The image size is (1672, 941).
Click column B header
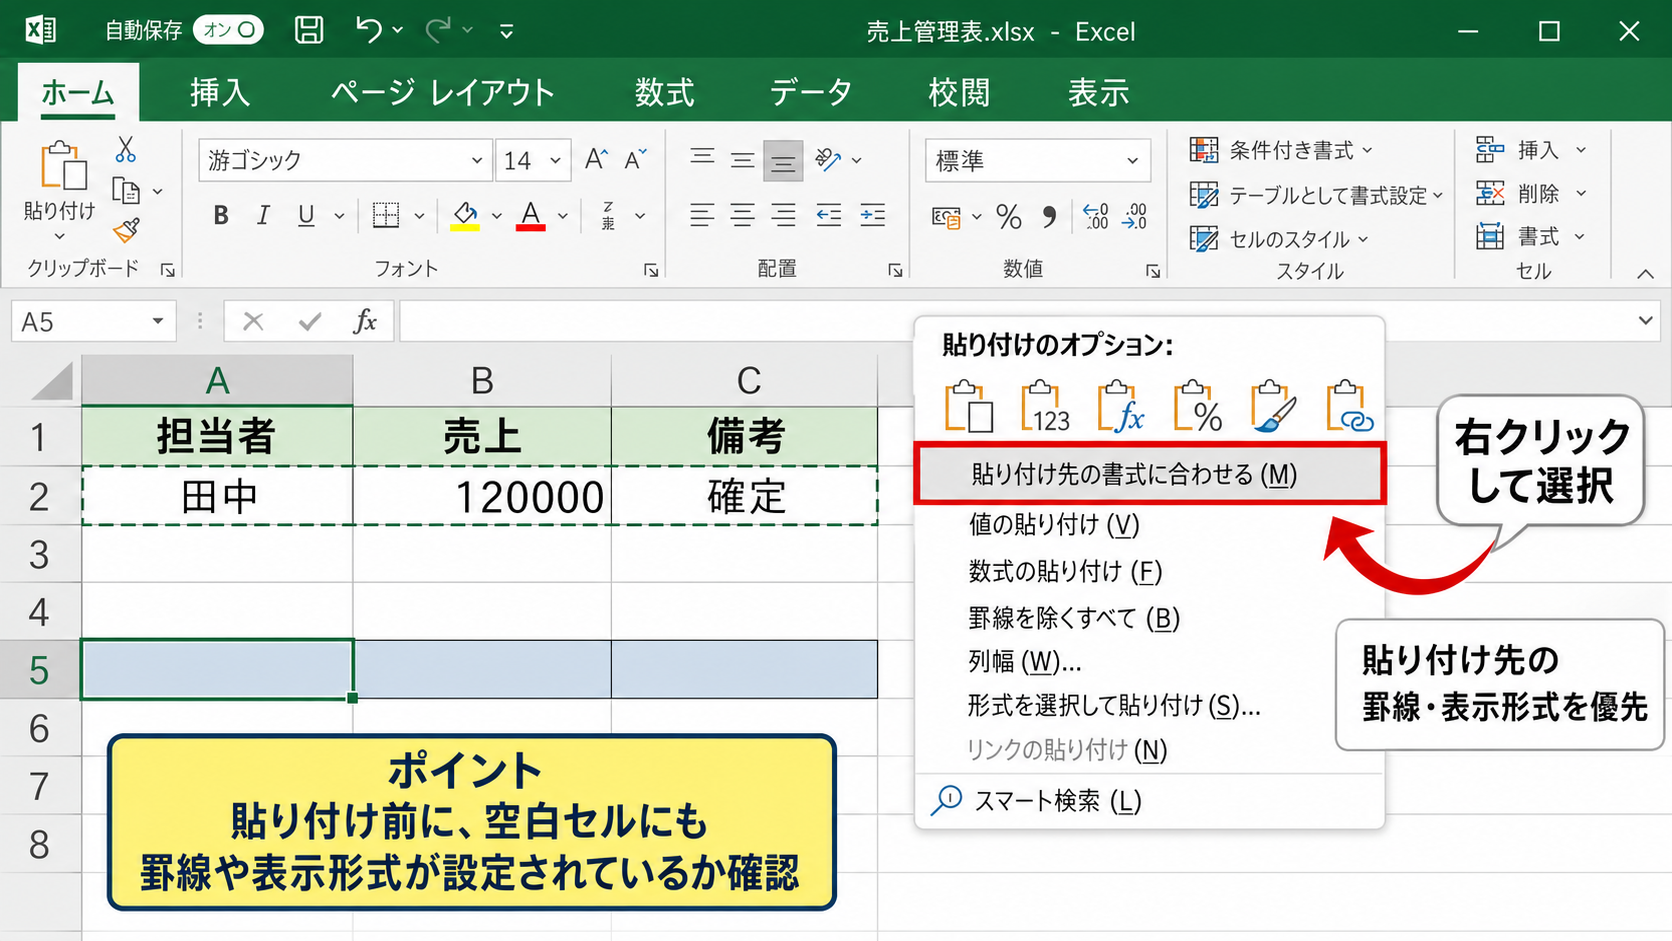(x=482, y=380)
